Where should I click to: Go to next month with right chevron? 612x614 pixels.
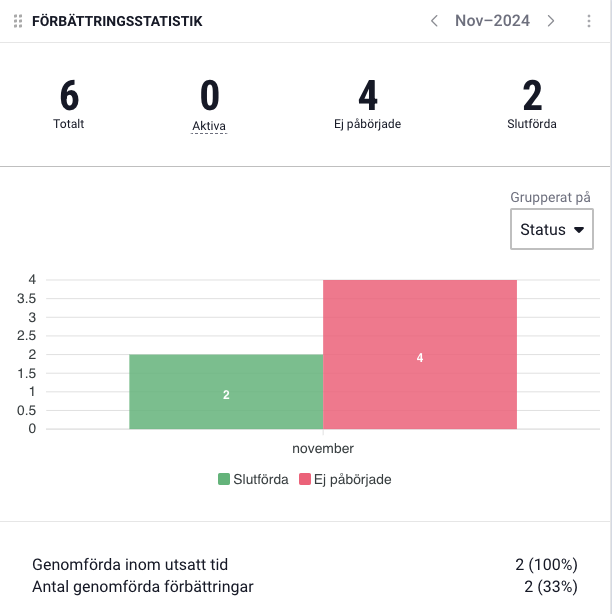551,21
